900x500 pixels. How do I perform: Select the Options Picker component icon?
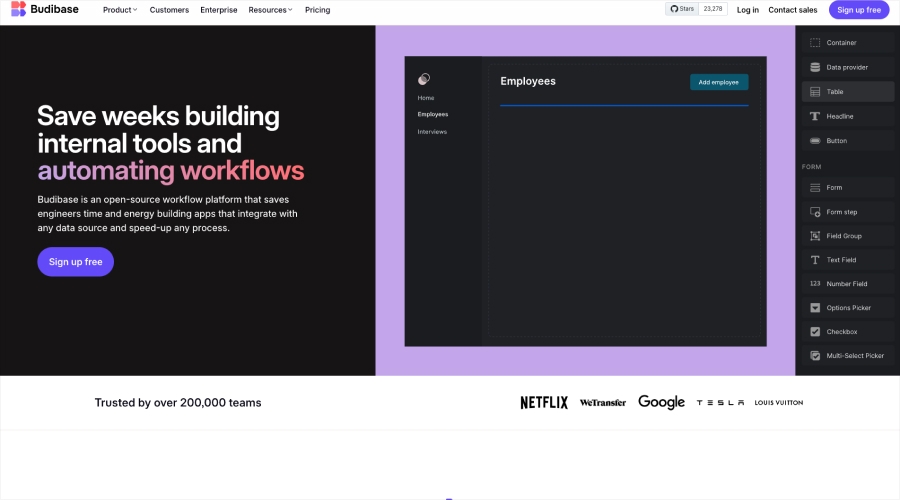[815, 308]
